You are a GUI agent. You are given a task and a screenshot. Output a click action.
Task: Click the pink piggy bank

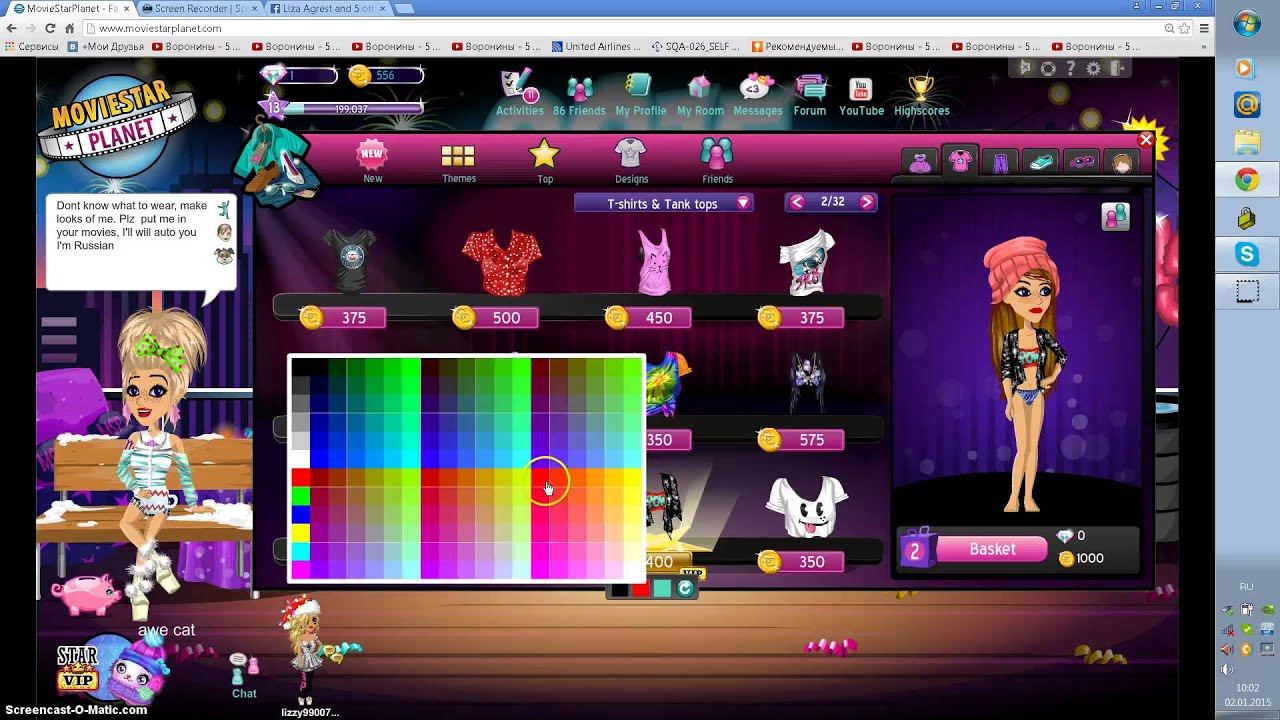[85, 594]
